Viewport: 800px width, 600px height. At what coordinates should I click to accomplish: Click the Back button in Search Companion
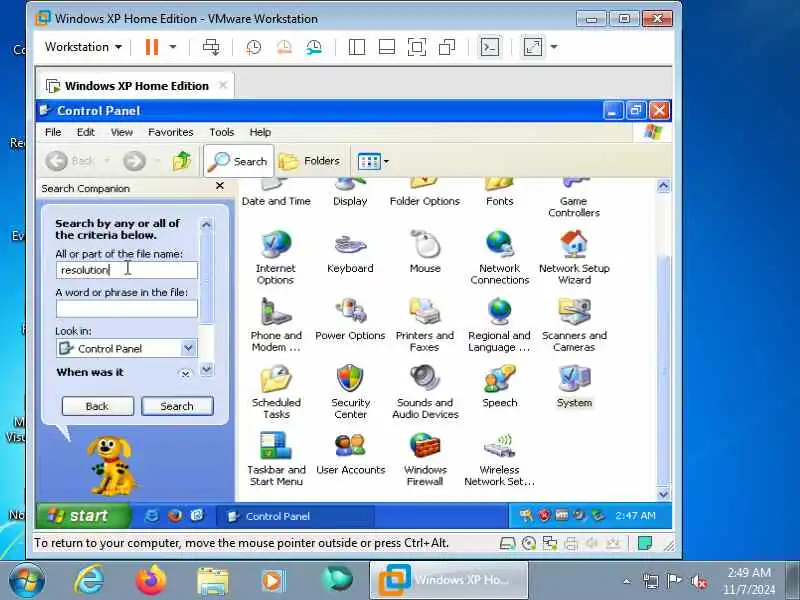coord(97,406)
